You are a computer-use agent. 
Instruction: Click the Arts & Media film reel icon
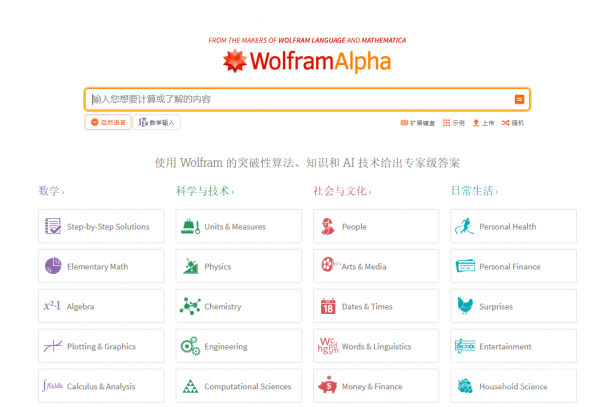click(x=330, y=264)
